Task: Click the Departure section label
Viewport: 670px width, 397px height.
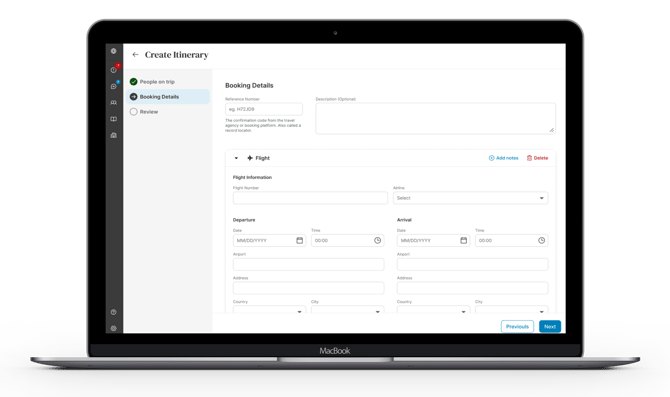Action: [x=244, y=220]
